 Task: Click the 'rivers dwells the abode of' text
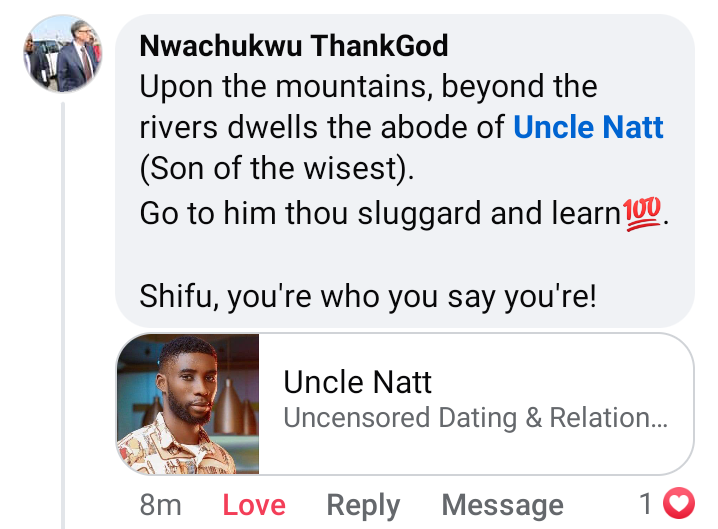point(322,128)
